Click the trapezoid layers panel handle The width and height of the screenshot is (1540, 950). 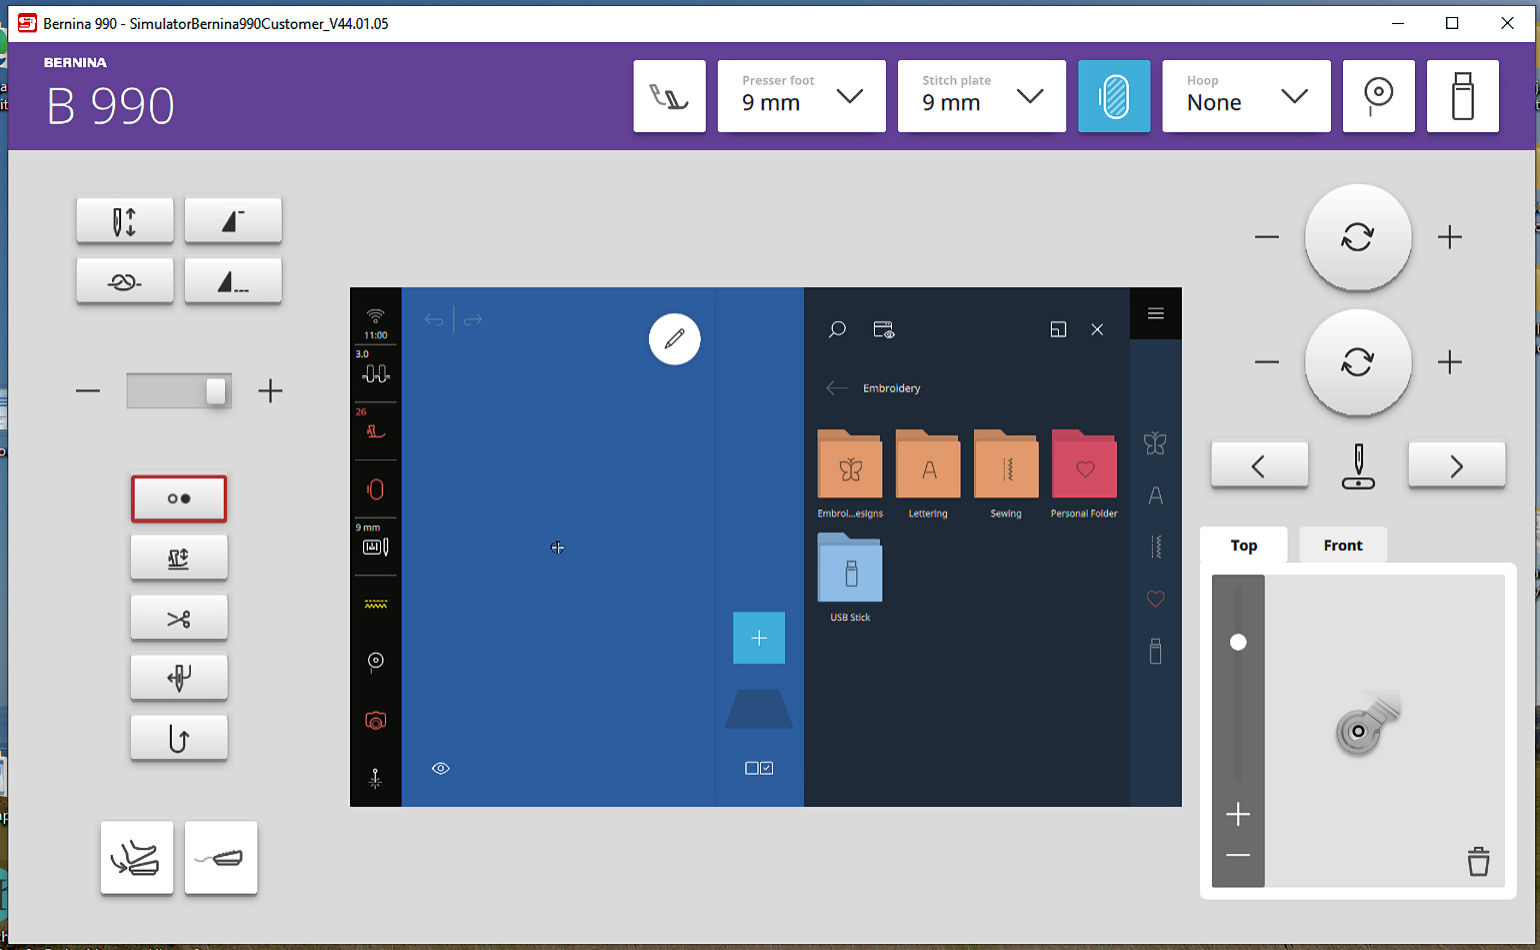click(x=759, y=709)
